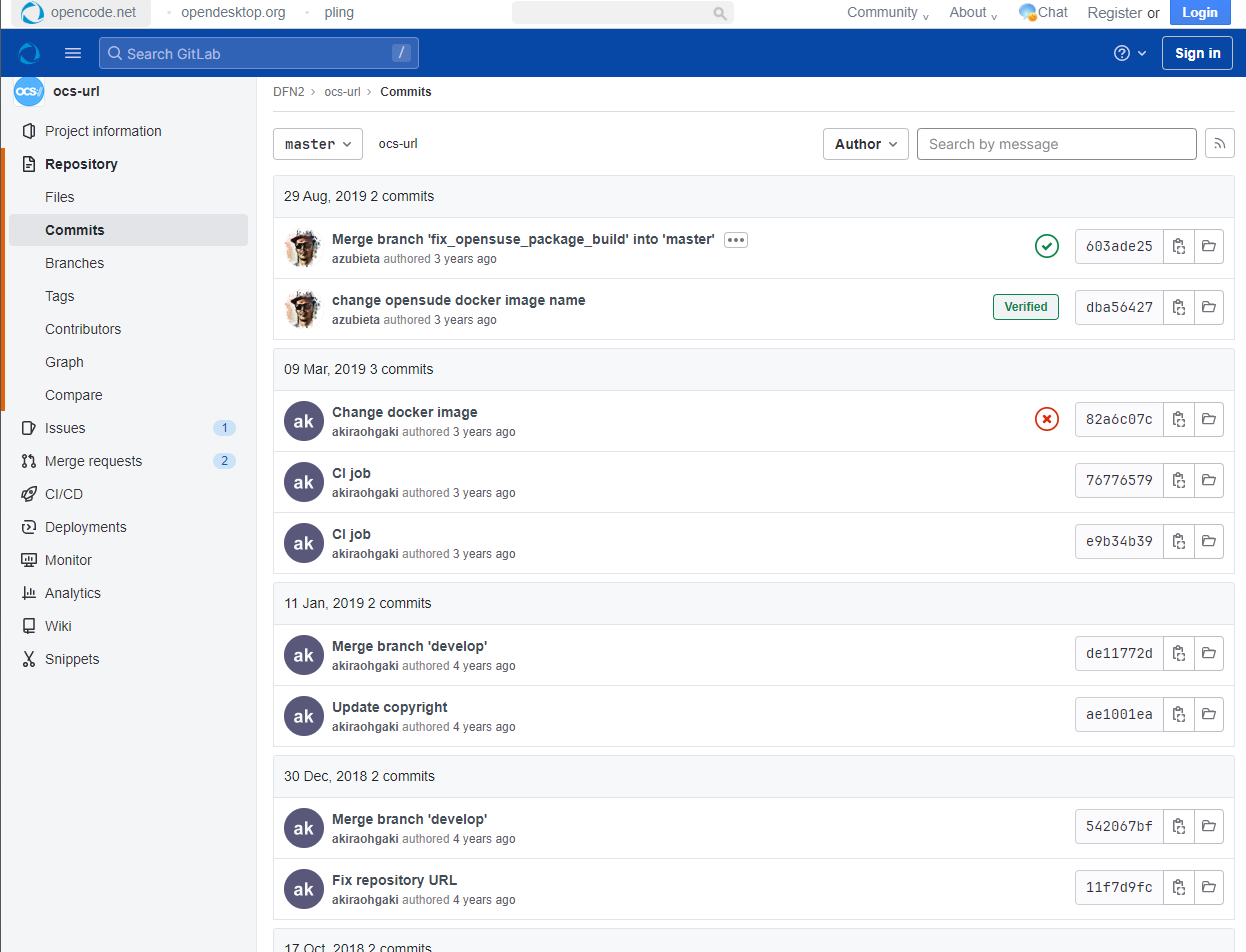Image resolution: width=1246 pixels, height=952 pixels.
Task: Expand the Community menu at top
Action: 887,13
